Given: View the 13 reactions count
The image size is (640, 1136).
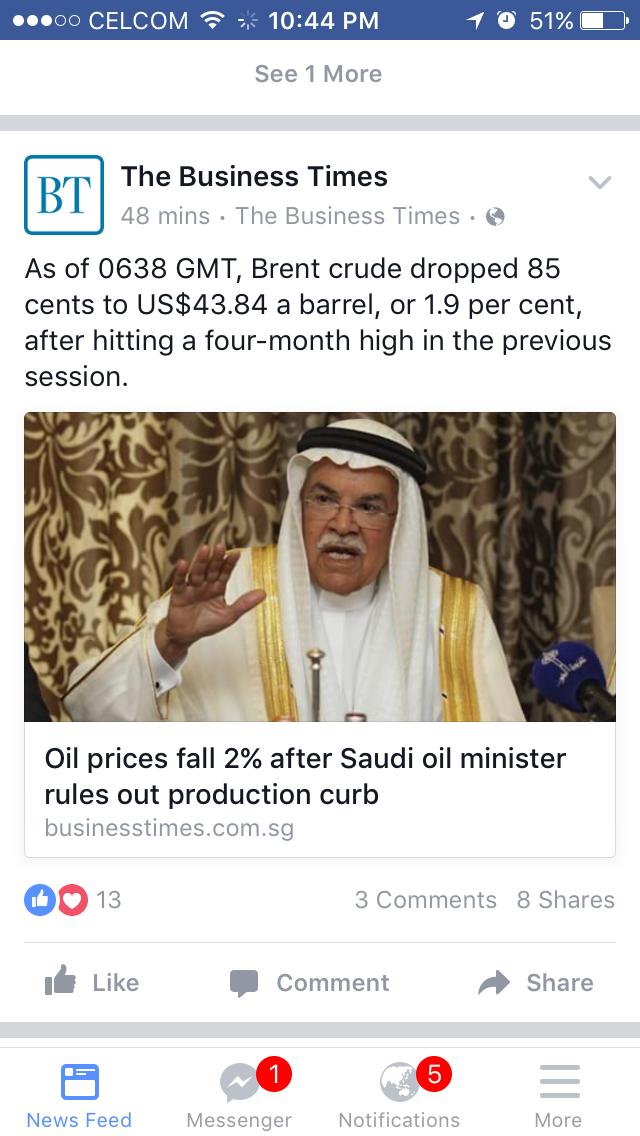Looking at the screenshot, I should (108, 900).
